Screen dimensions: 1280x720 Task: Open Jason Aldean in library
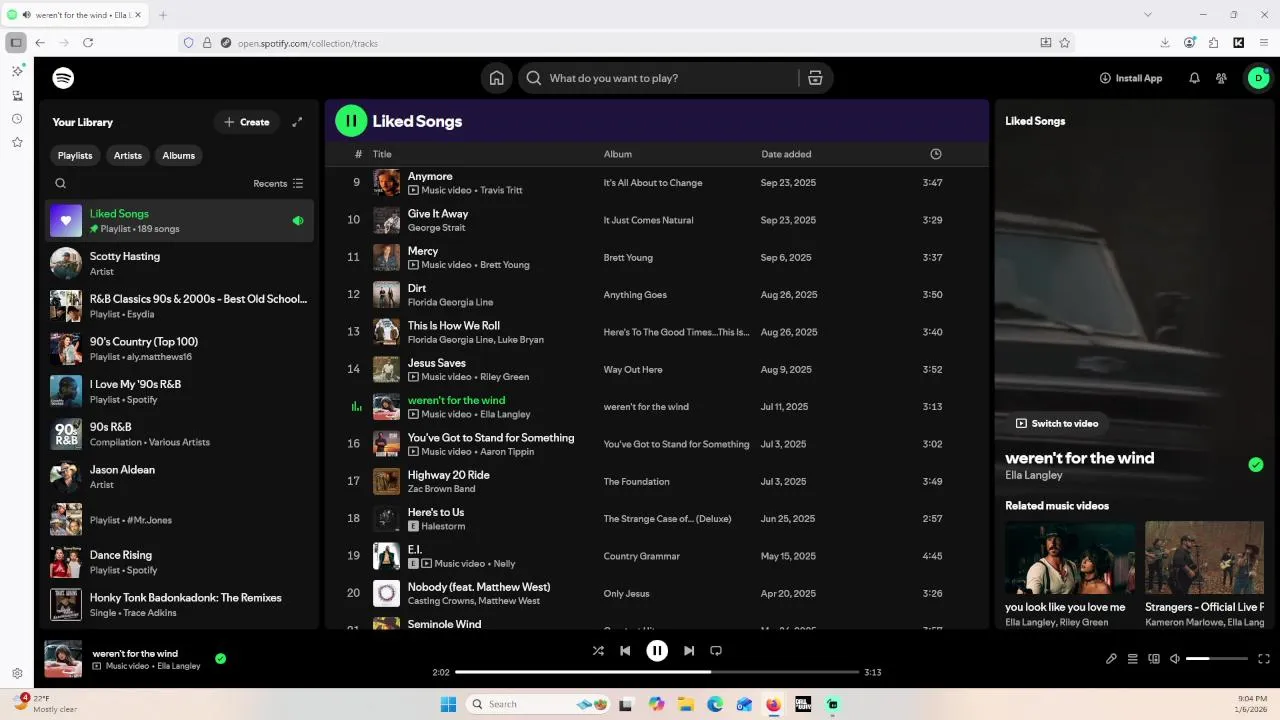point(180,476)
